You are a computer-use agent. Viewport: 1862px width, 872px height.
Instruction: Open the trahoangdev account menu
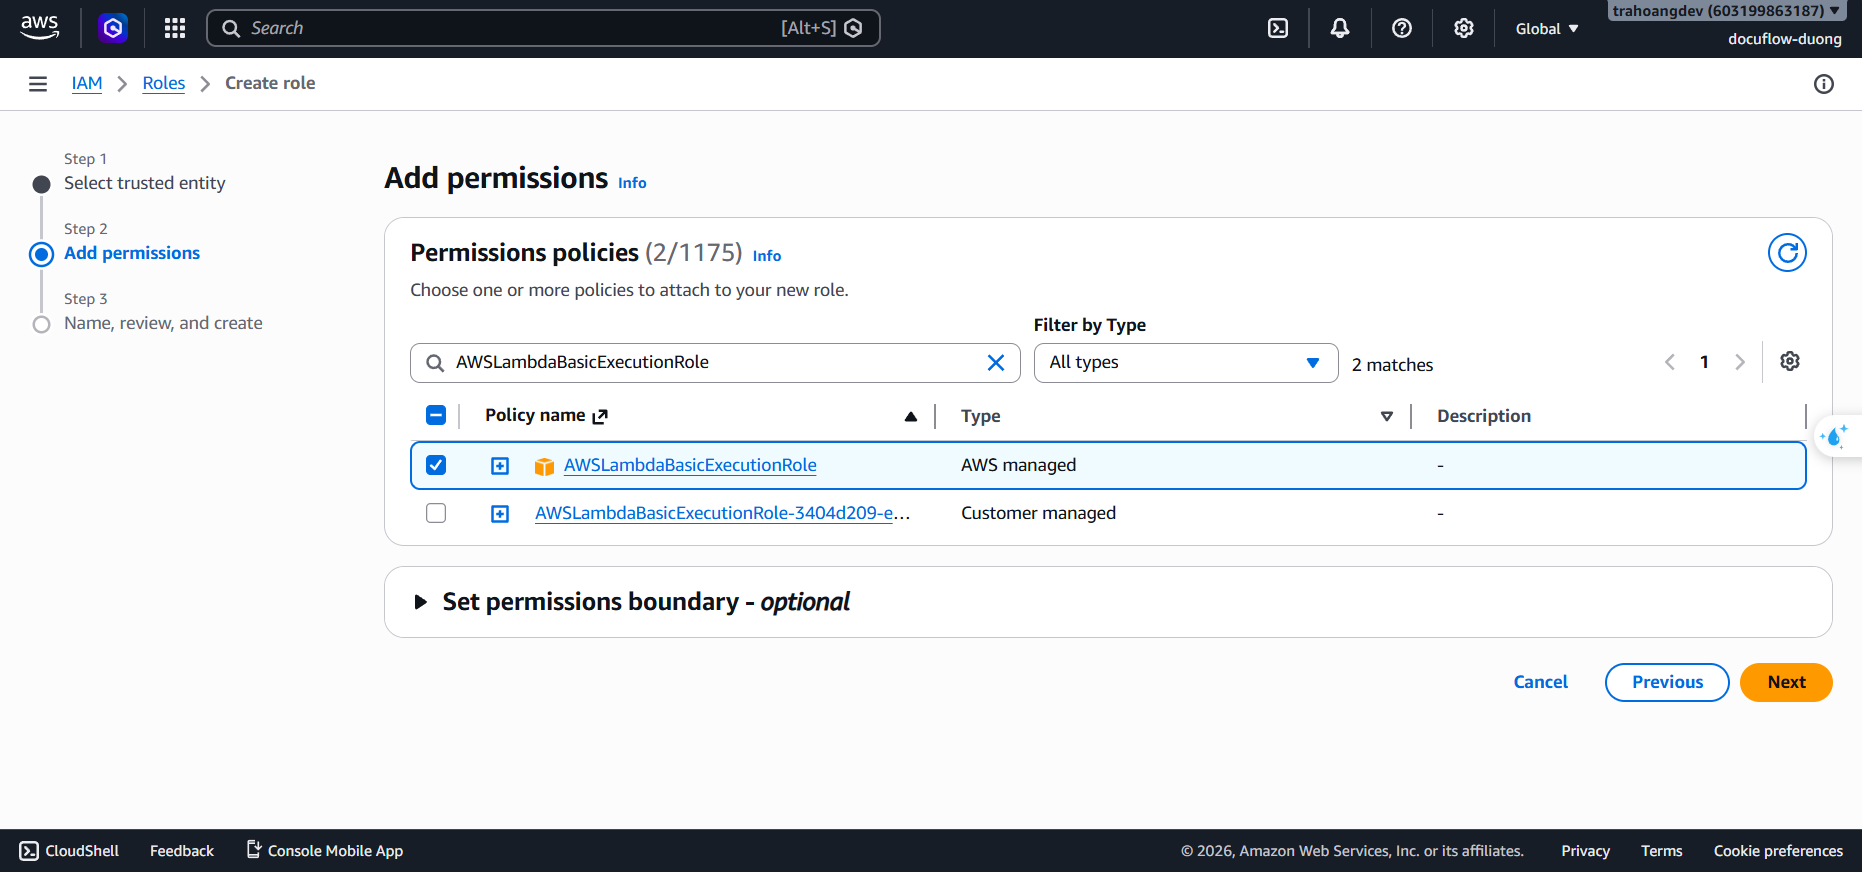(x=1726, y=11)
